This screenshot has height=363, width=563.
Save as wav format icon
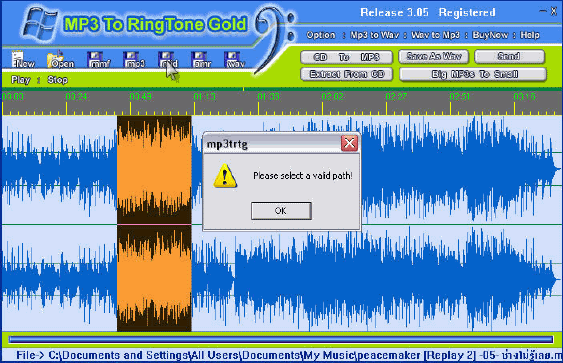tap(234, 60)
